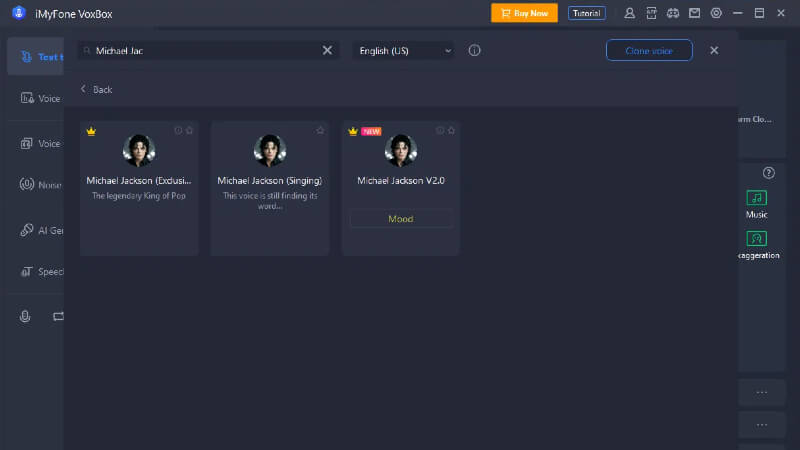Select Michael Jackson (Exclusive) avatar thumbnail
800x450 pixels.
pyautogui.click(x=139, y=151)
